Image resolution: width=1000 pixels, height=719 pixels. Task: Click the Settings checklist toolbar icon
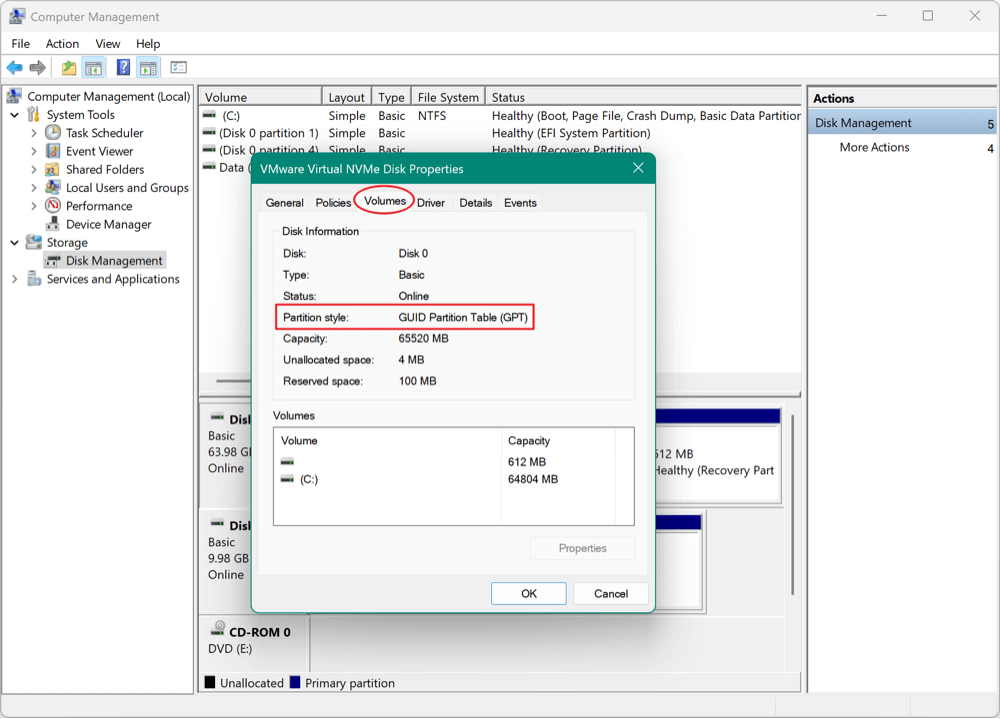[179, 68]
